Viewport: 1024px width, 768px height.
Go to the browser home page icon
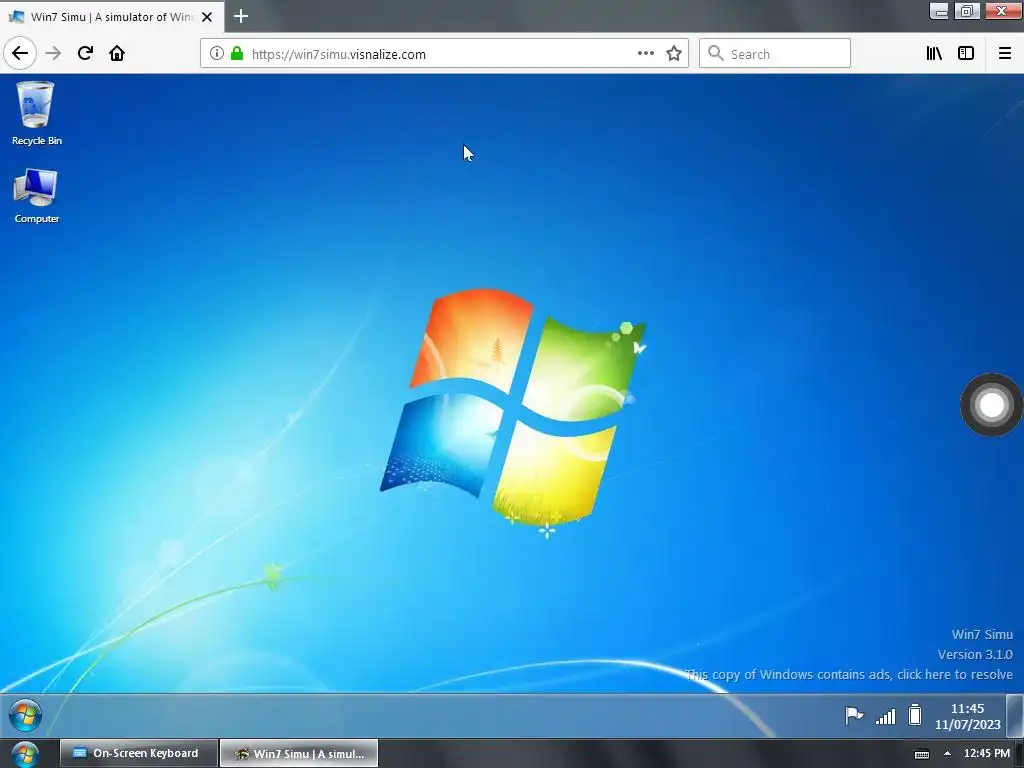pyautogui.click(x=117, y=53)
